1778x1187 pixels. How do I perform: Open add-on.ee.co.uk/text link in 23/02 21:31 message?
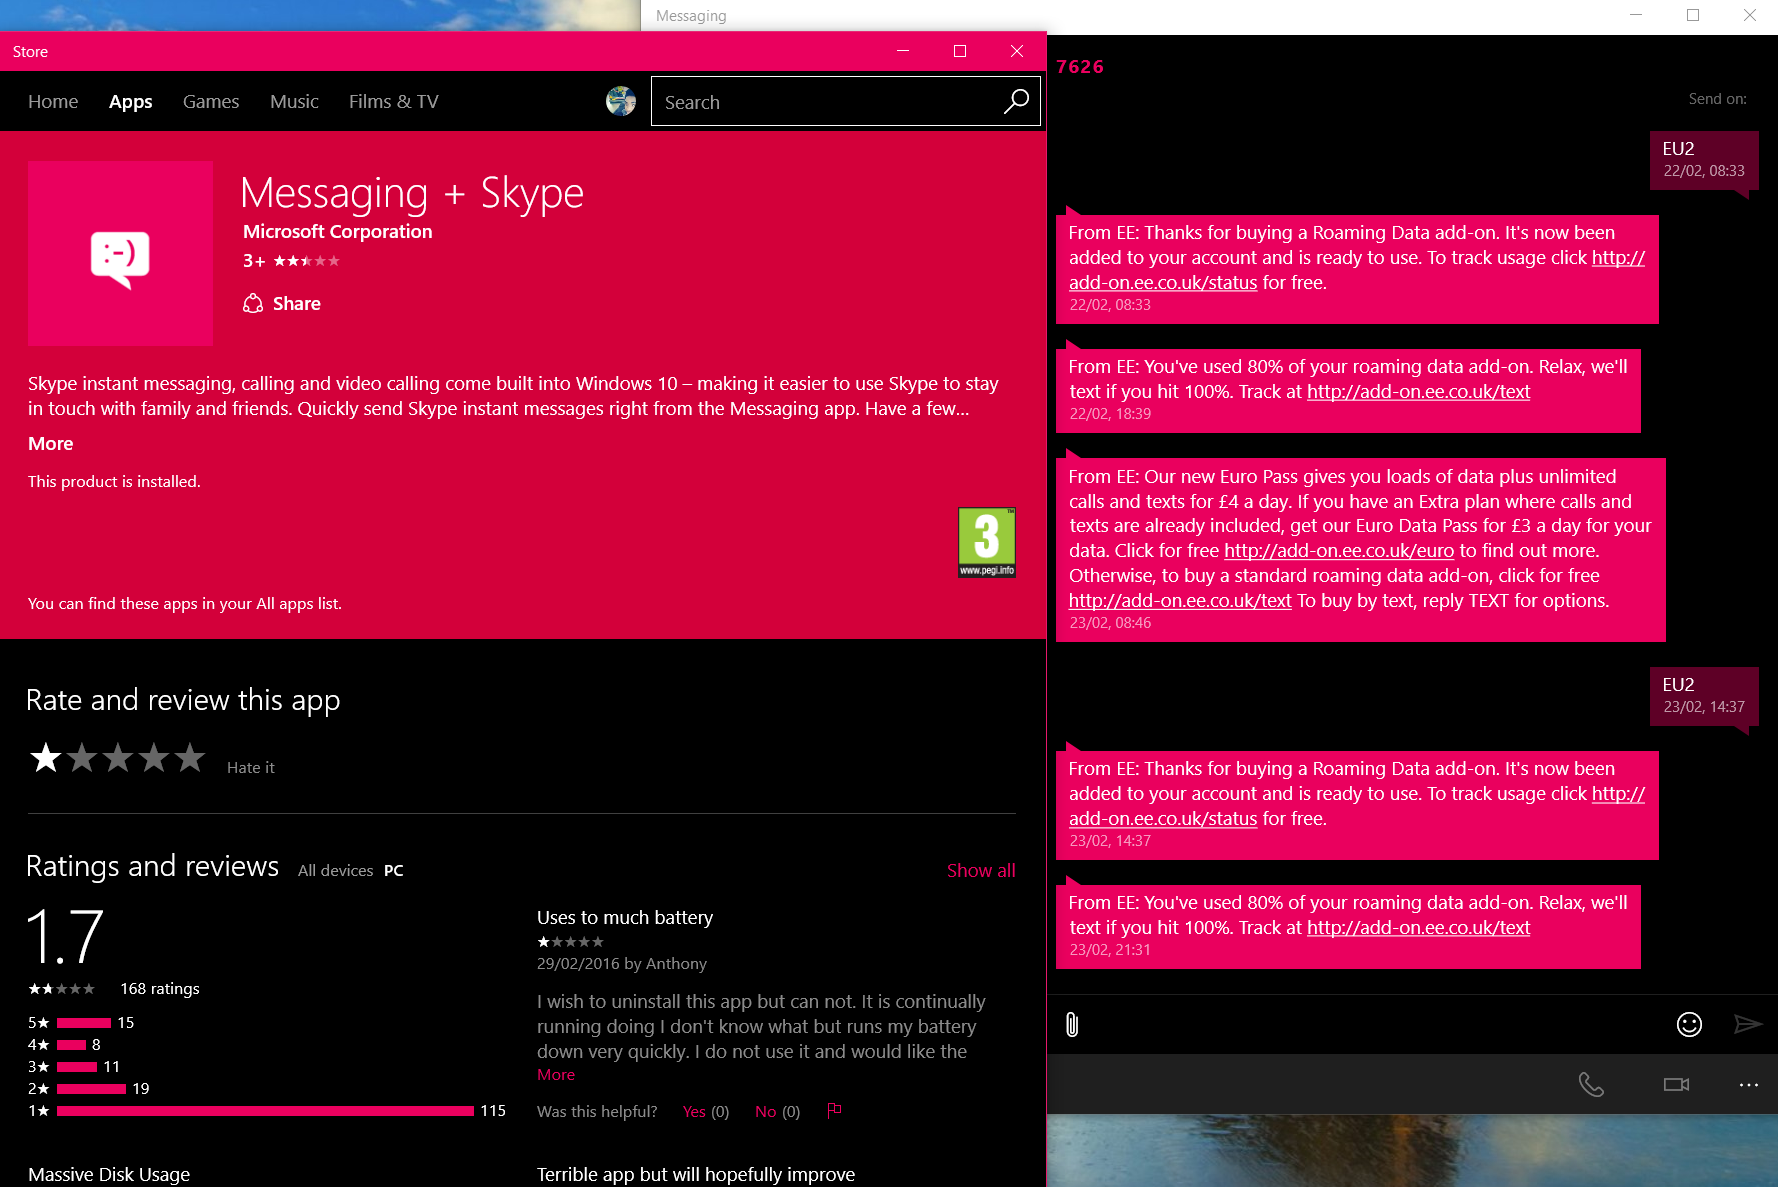[1418, 927]
